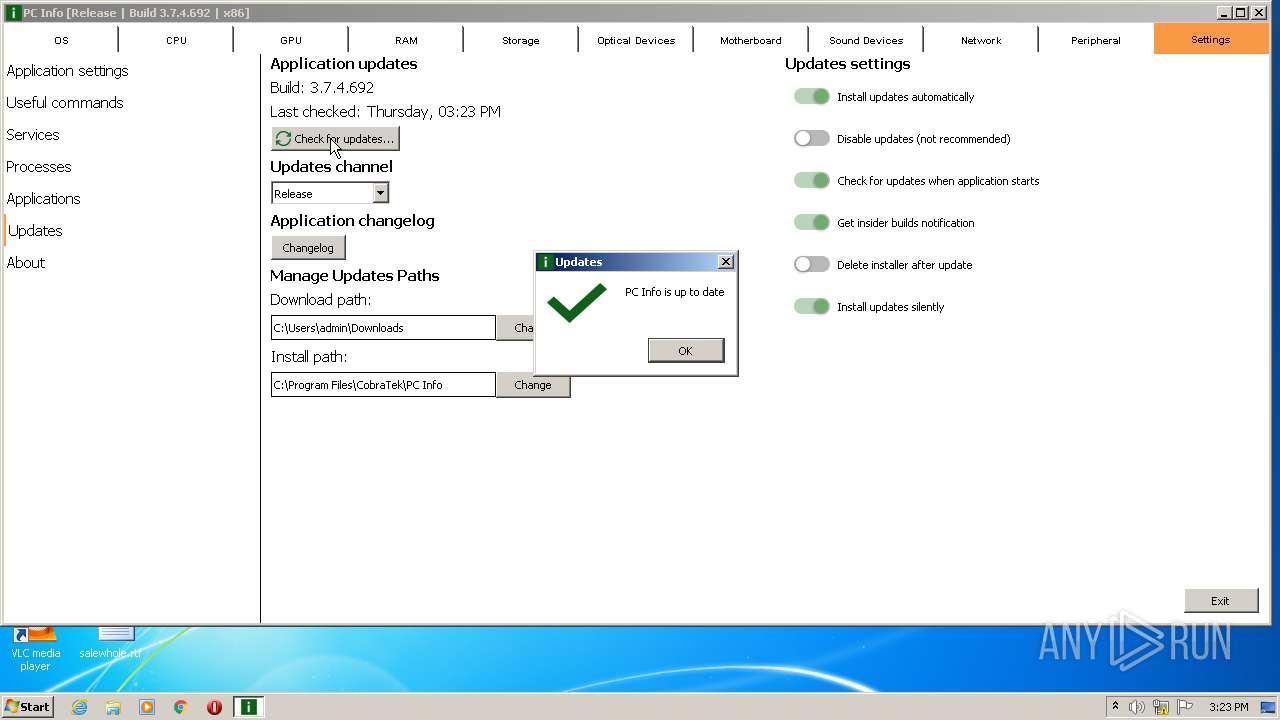Switch to the GPU tab

click(x=291, y=40)
